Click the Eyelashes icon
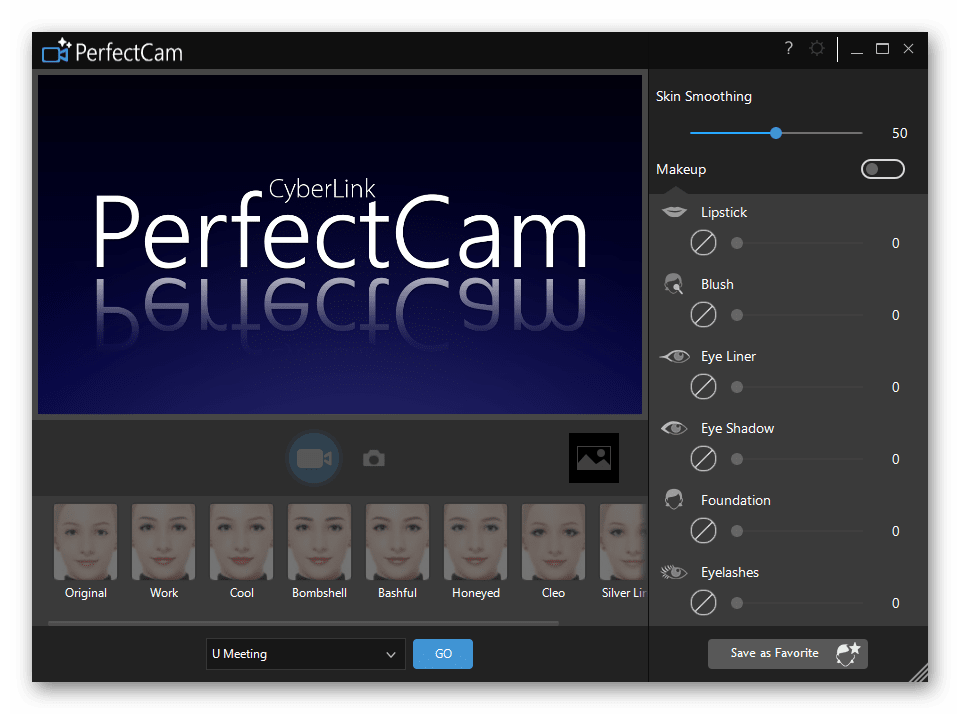The image size is (960, 714). [x=674, y=572]
